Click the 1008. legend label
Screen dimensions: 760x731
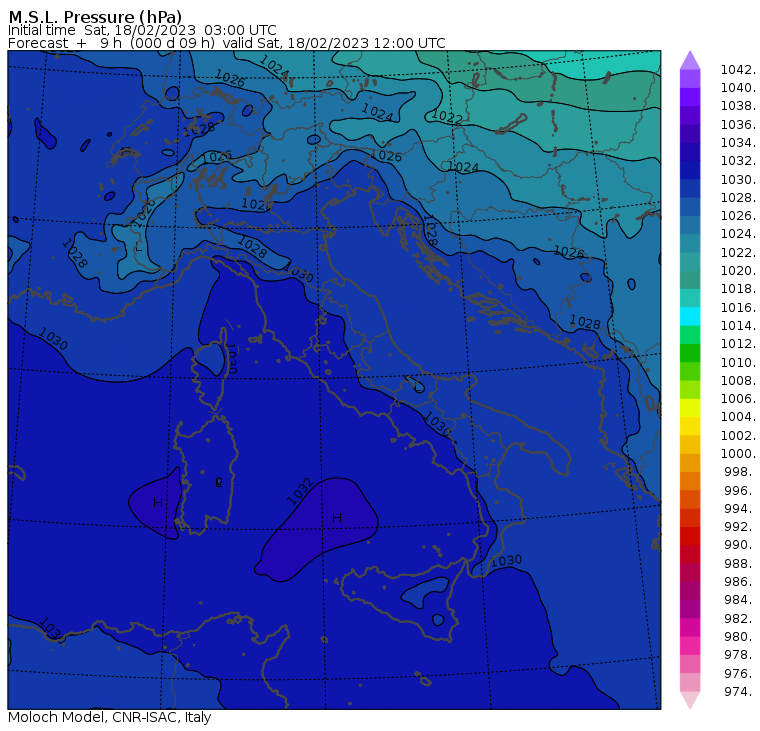point(738,381)
